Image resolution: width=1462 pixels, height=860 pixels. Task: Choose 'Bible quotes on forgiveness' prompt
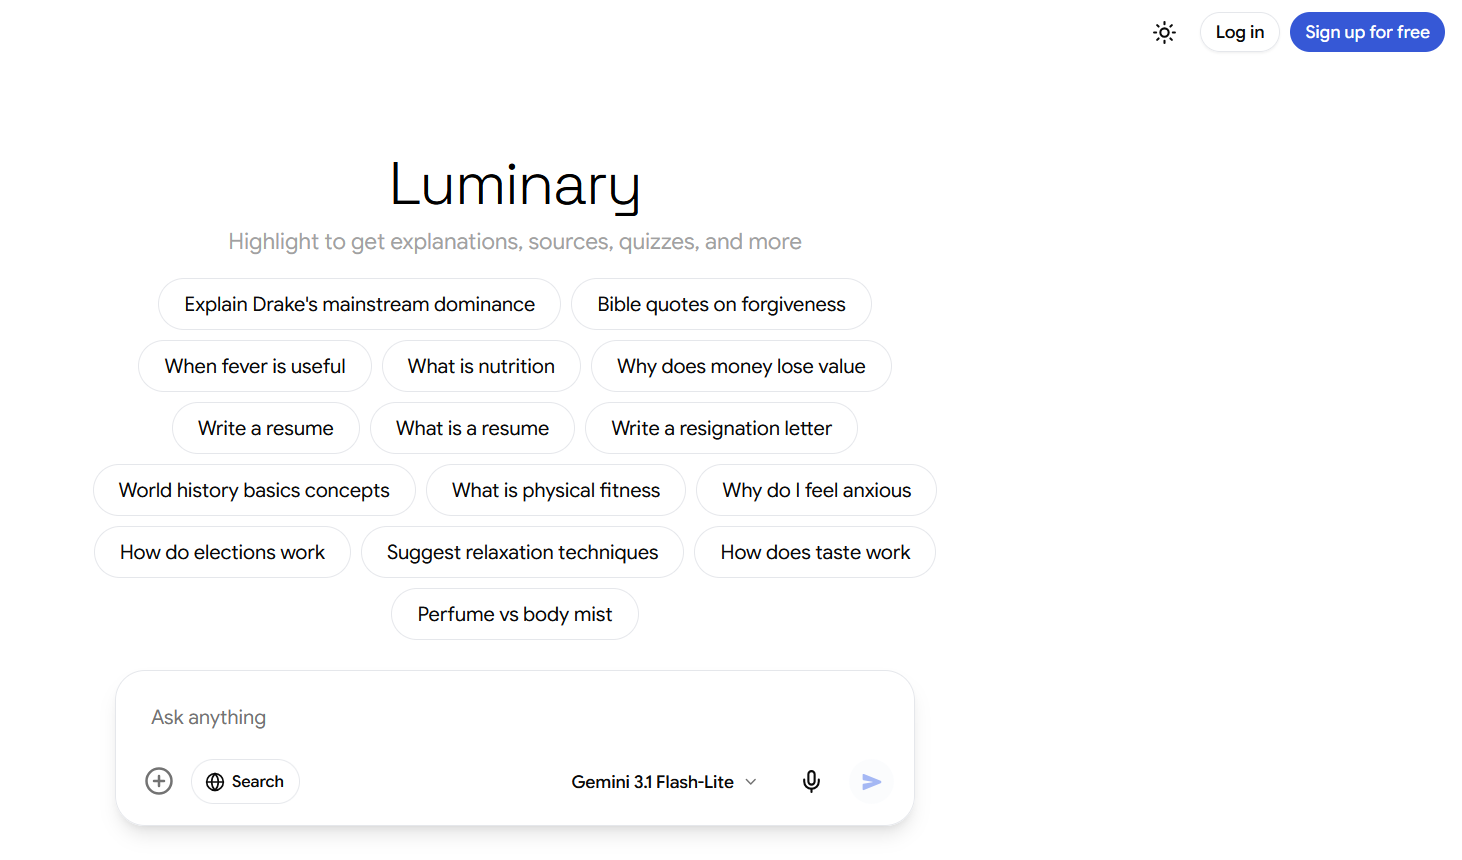pos(721,304)
